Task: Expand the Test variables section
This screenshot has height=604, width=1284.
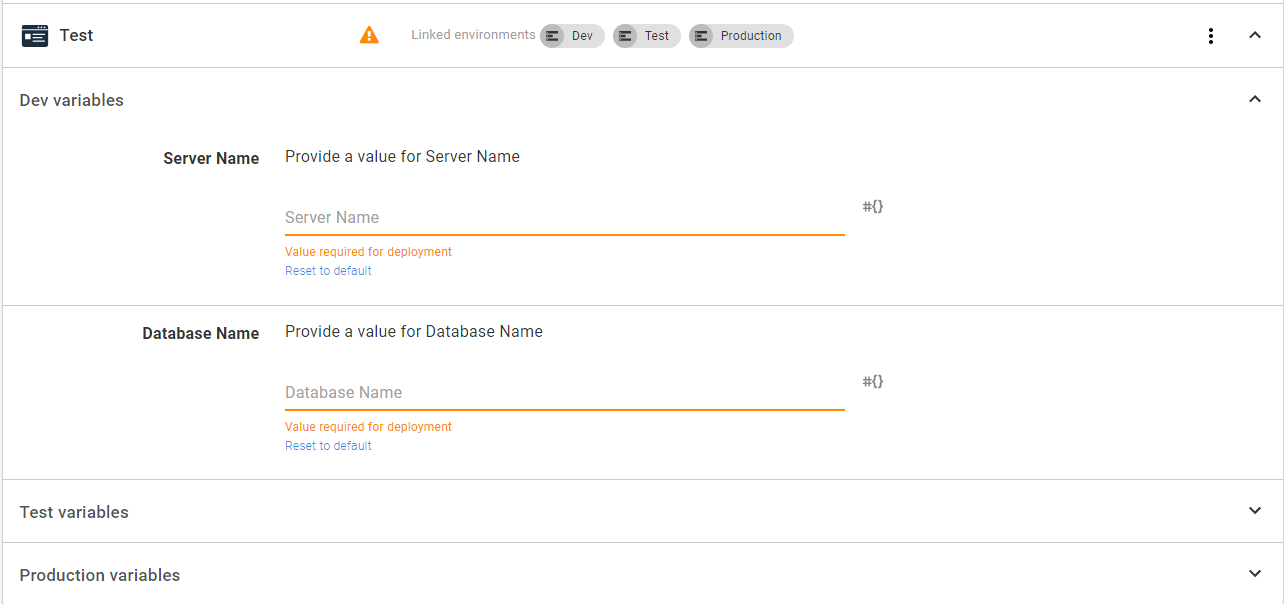Action: 1255,511
